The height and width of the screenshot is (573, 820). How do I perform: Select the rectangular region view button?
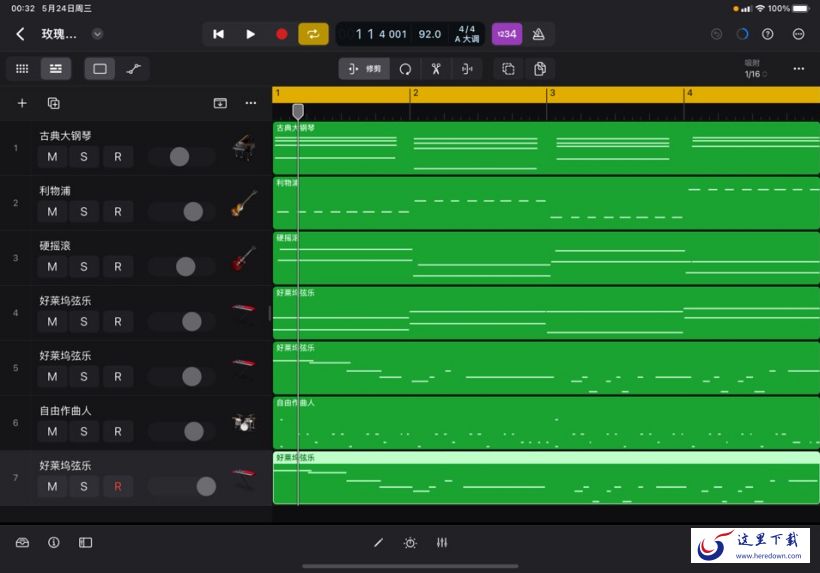100,69
